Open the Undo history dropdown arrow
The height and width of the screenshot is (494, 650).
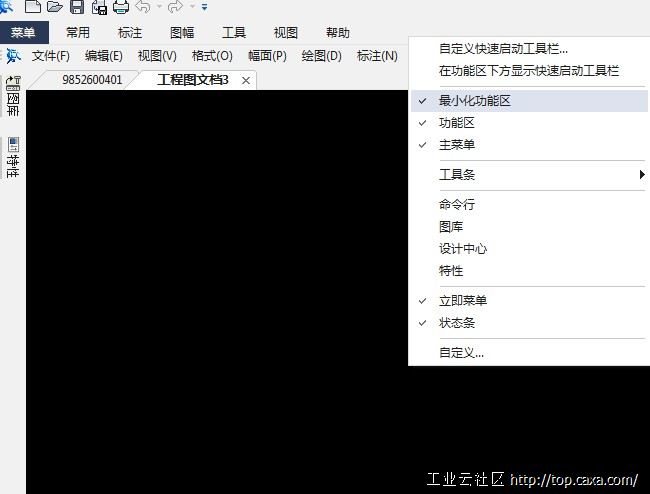tap(159, 6)
